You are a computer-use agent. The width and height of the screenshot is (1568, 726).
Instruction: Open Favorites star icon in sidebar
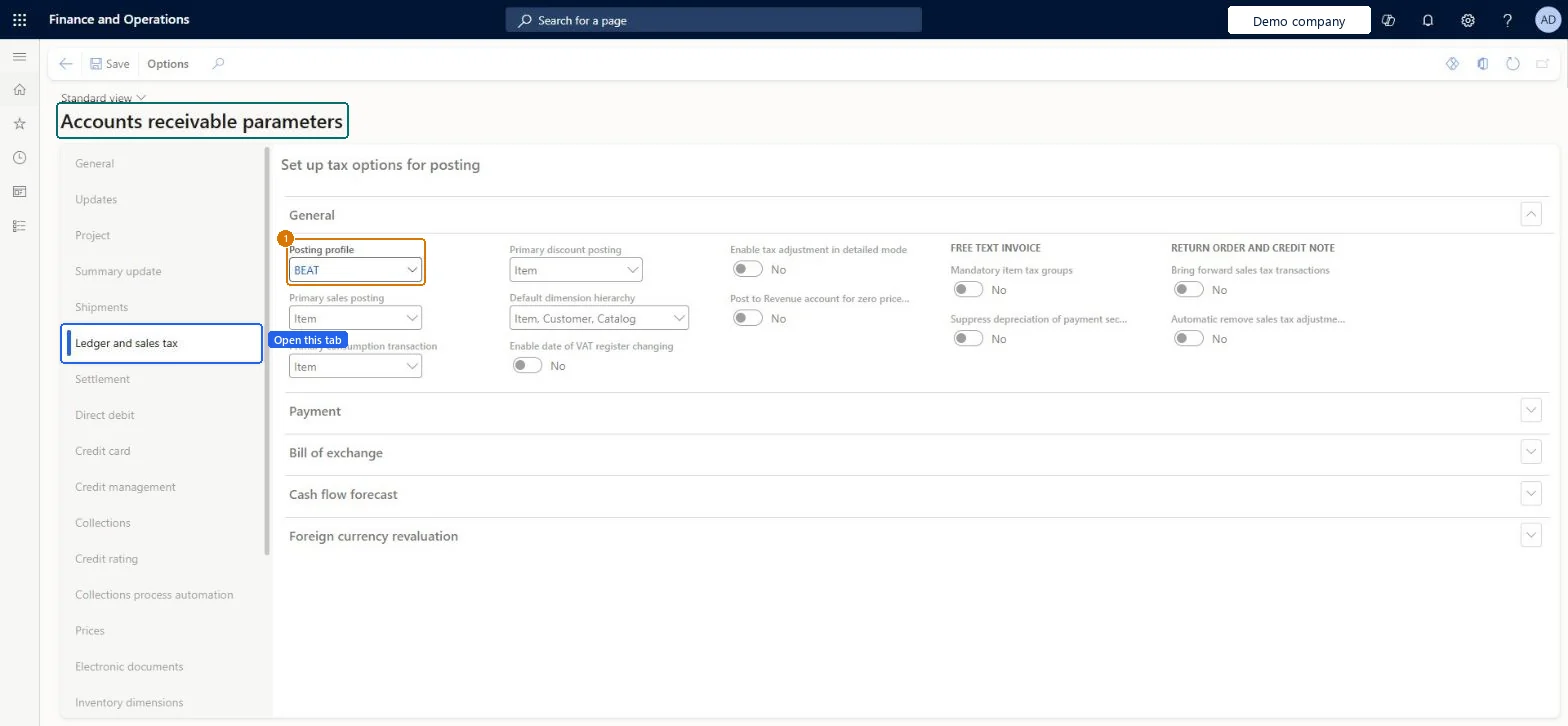point(19,124)
